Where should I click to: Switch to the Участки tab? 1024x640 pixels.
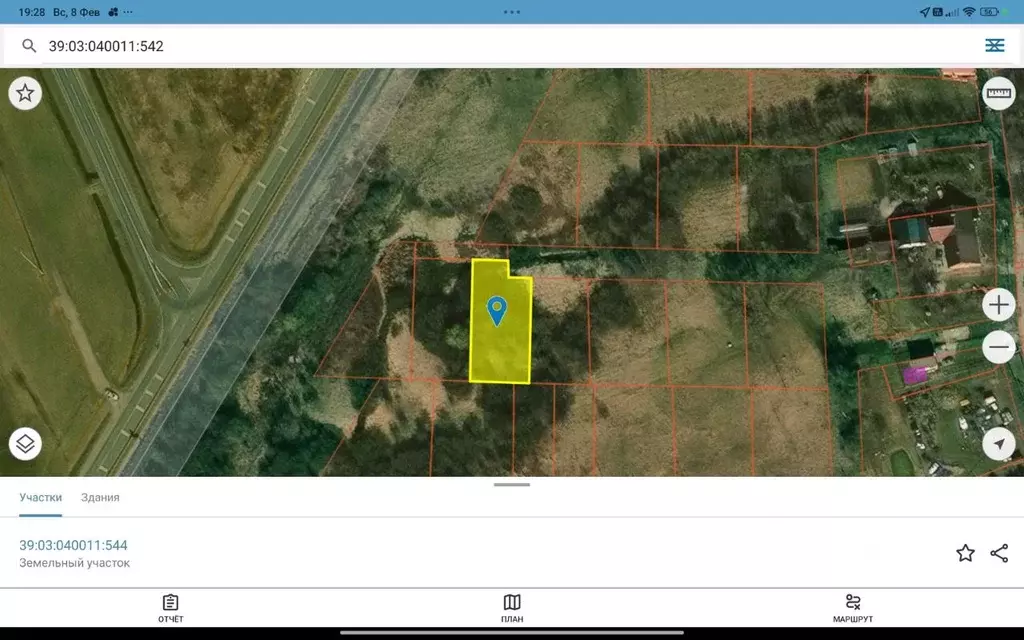coord(41,497)
